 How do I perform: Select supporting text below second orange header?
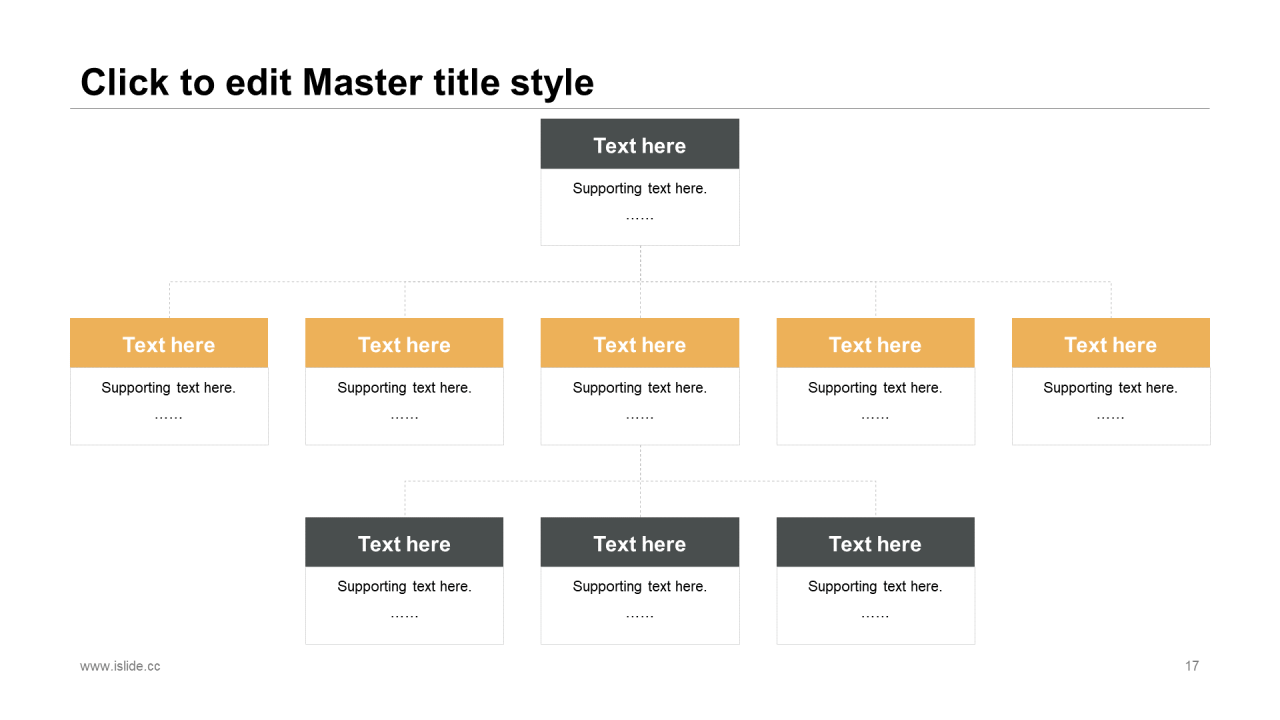(x=404, y=388)
